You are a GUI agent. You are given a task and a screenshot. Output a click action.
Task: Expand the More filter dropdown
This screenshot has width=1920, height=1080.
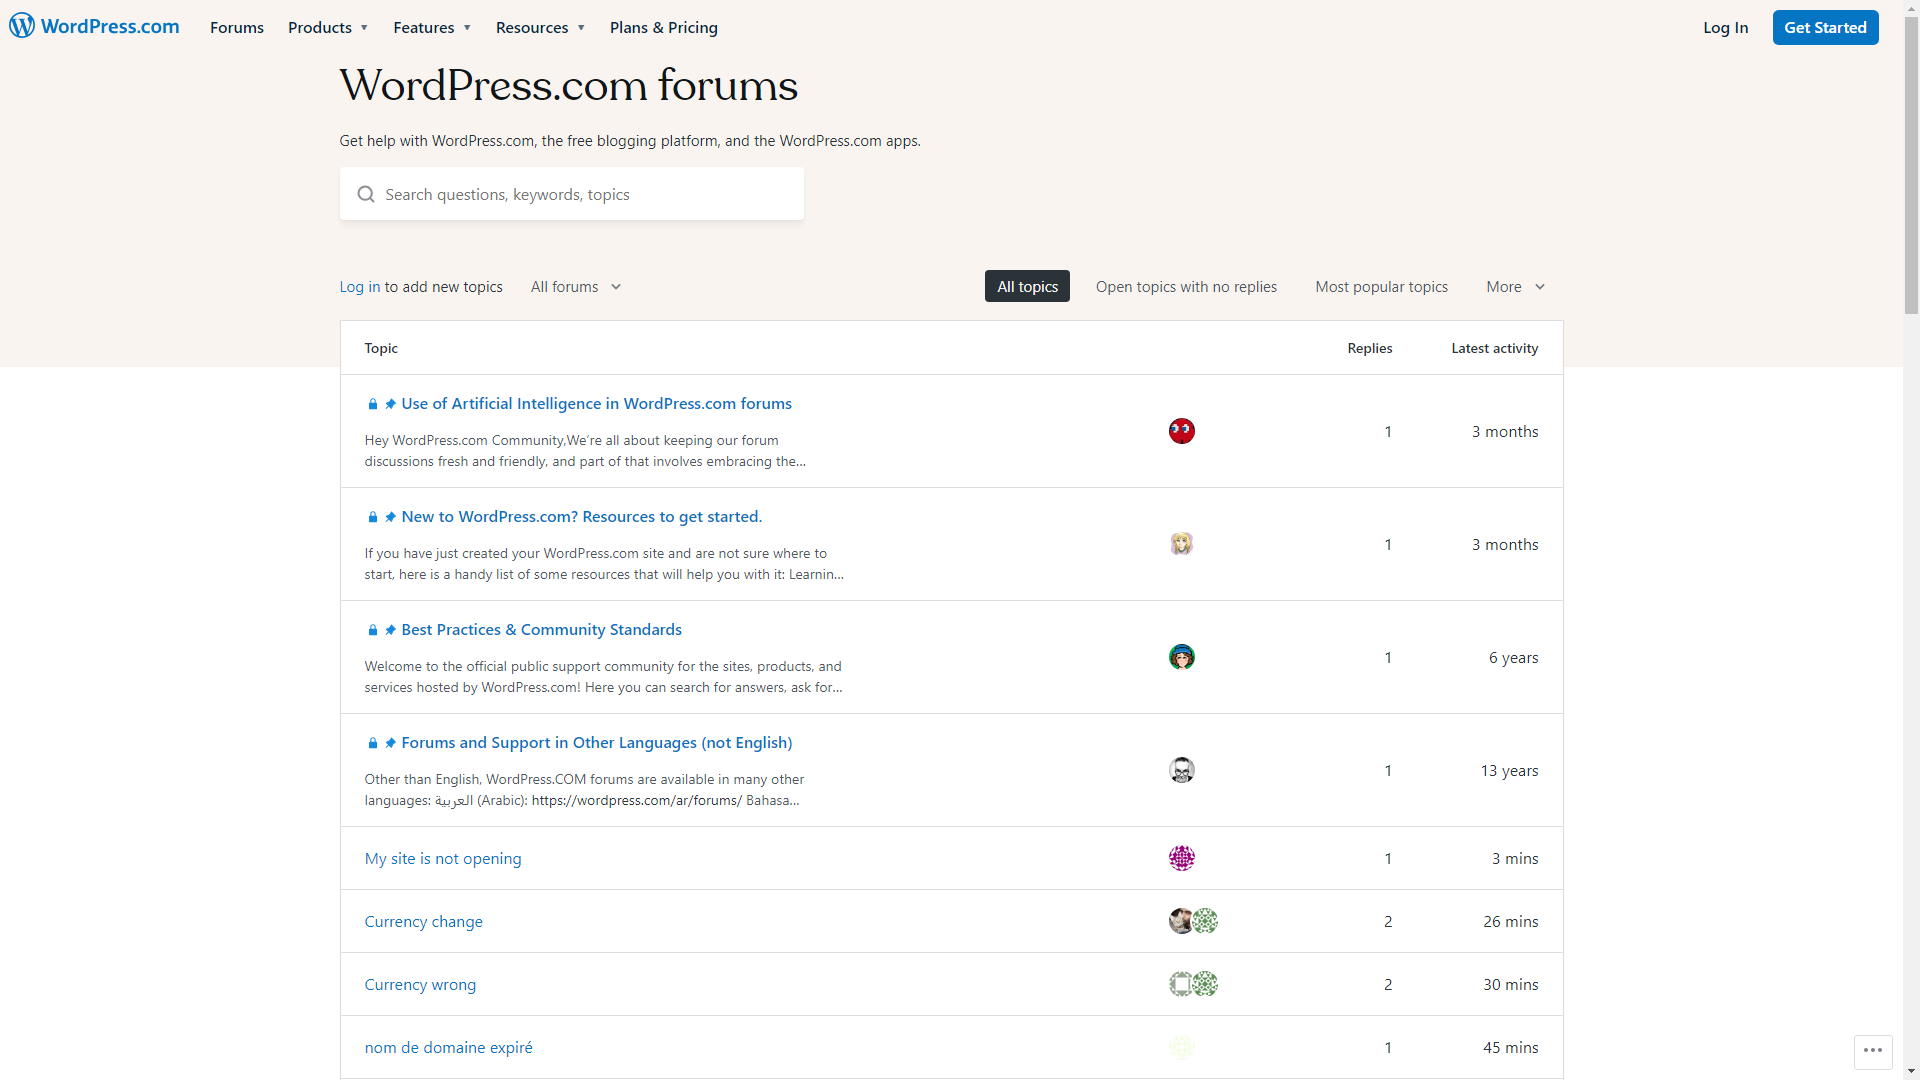1515,287
